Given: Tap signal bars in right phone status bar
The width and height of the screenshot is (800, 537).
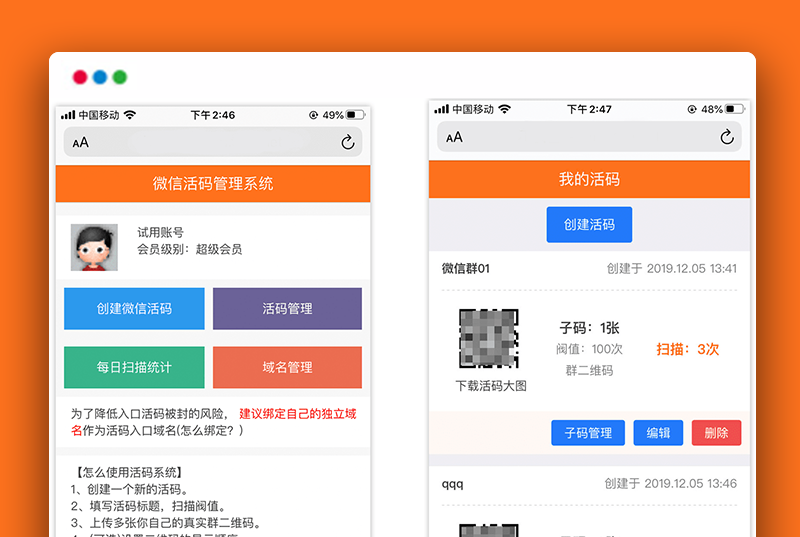Looking at the screenshot, I should 441,109.
